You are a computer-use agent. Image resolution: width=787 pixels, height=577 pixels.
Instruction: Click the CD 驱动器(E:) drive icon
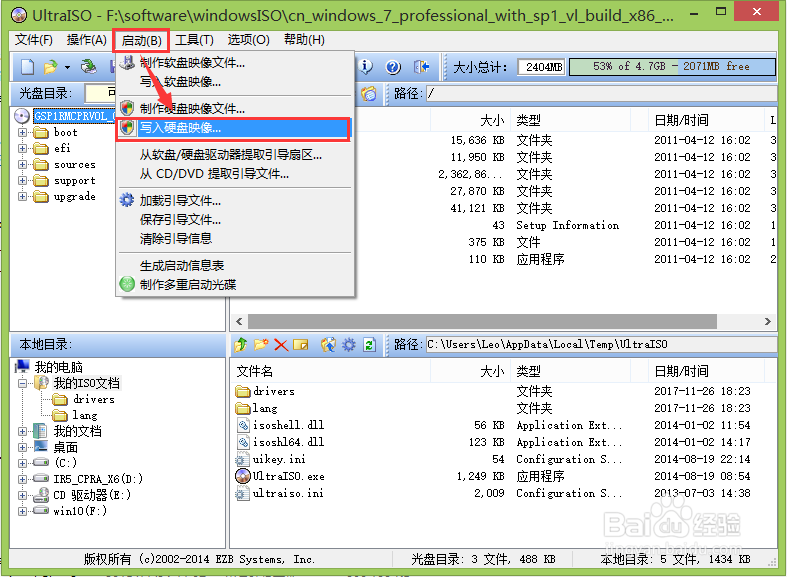[x=41, y=496]
